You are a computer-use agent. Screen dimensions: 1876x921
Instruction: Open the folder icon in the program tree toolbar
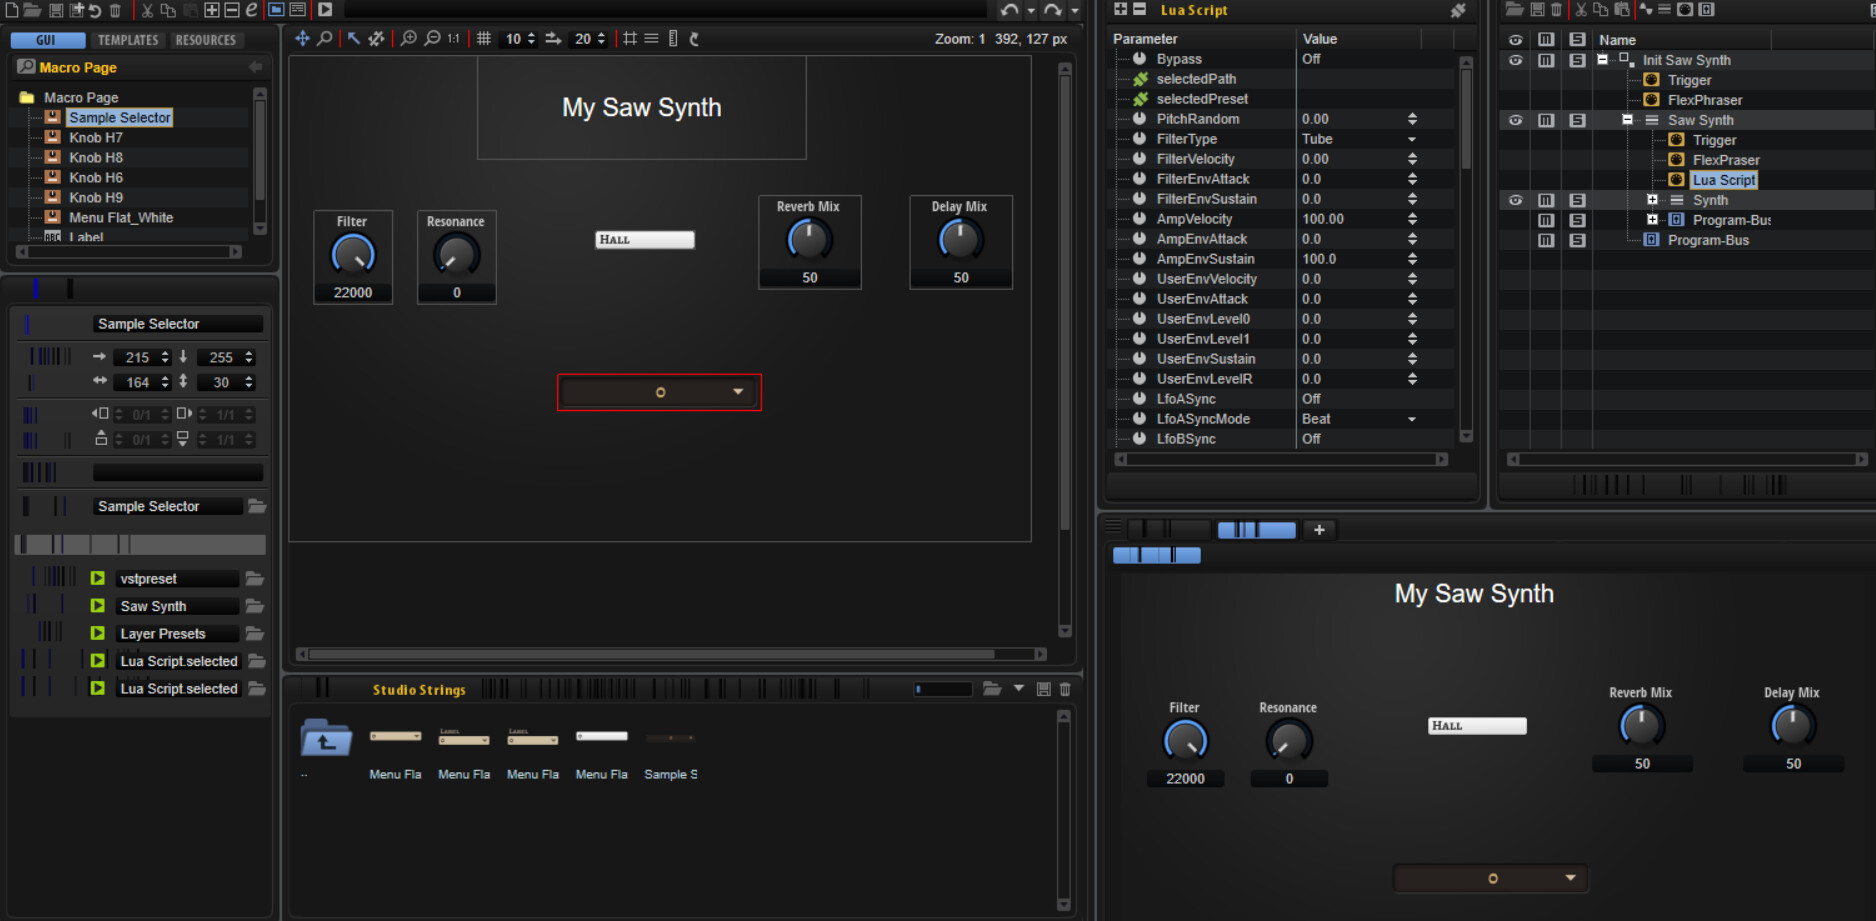click(x=1514, y=9)
